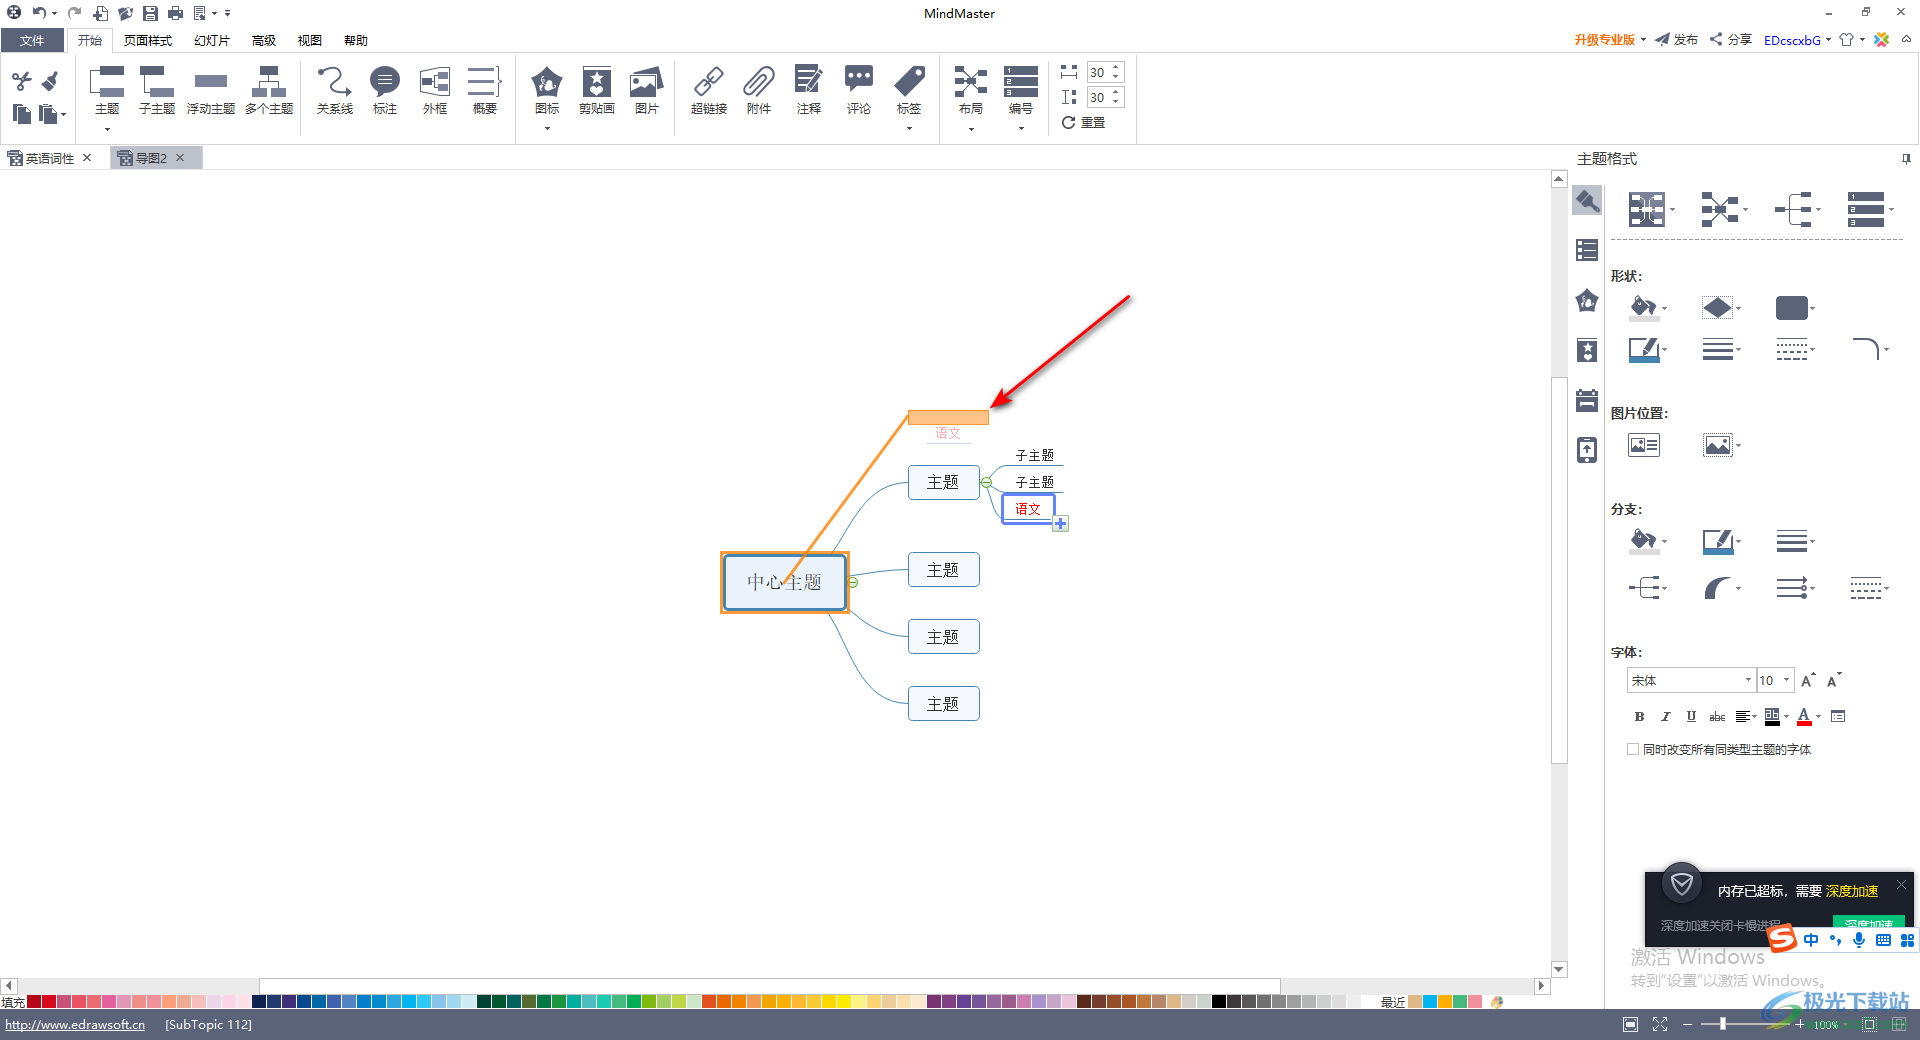Open the www.edrawsoft.cn link in status bar
Screen dimensions: 1920x1040
(75, 1024)
